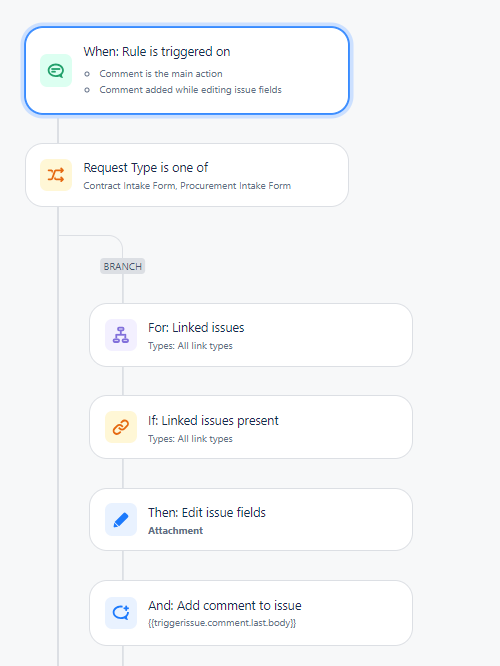This screenshot has height=666, width=500.
Task: Click the blue pencil edit icon
Action: [121, 519]
